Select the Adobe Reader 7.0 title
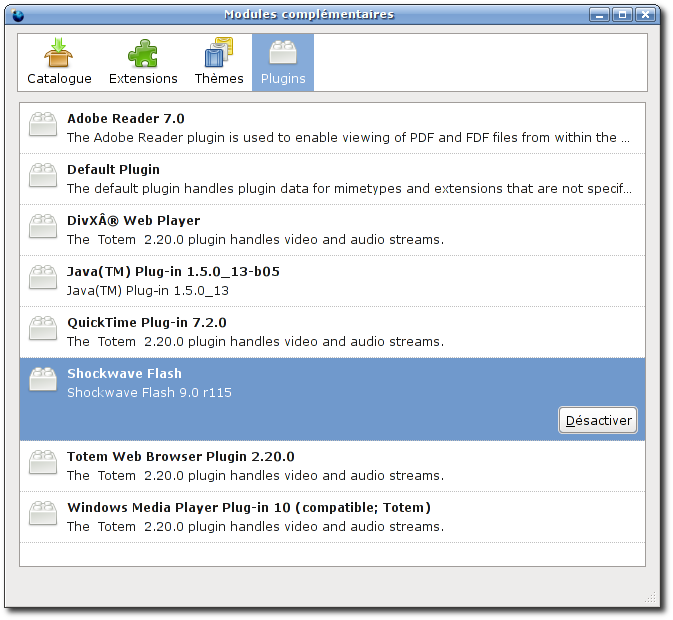 tap(126, 118)
